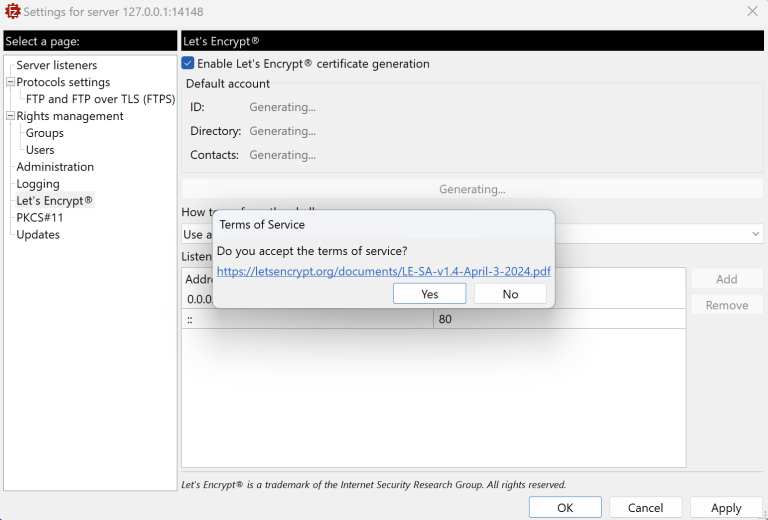
Task: Select the port 80 cell in :: row
Action: pyautogui.click(x=559, y=319)
